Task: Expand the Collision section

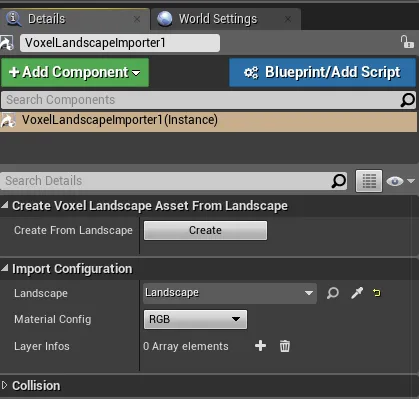Action: [x=4, y=386]
